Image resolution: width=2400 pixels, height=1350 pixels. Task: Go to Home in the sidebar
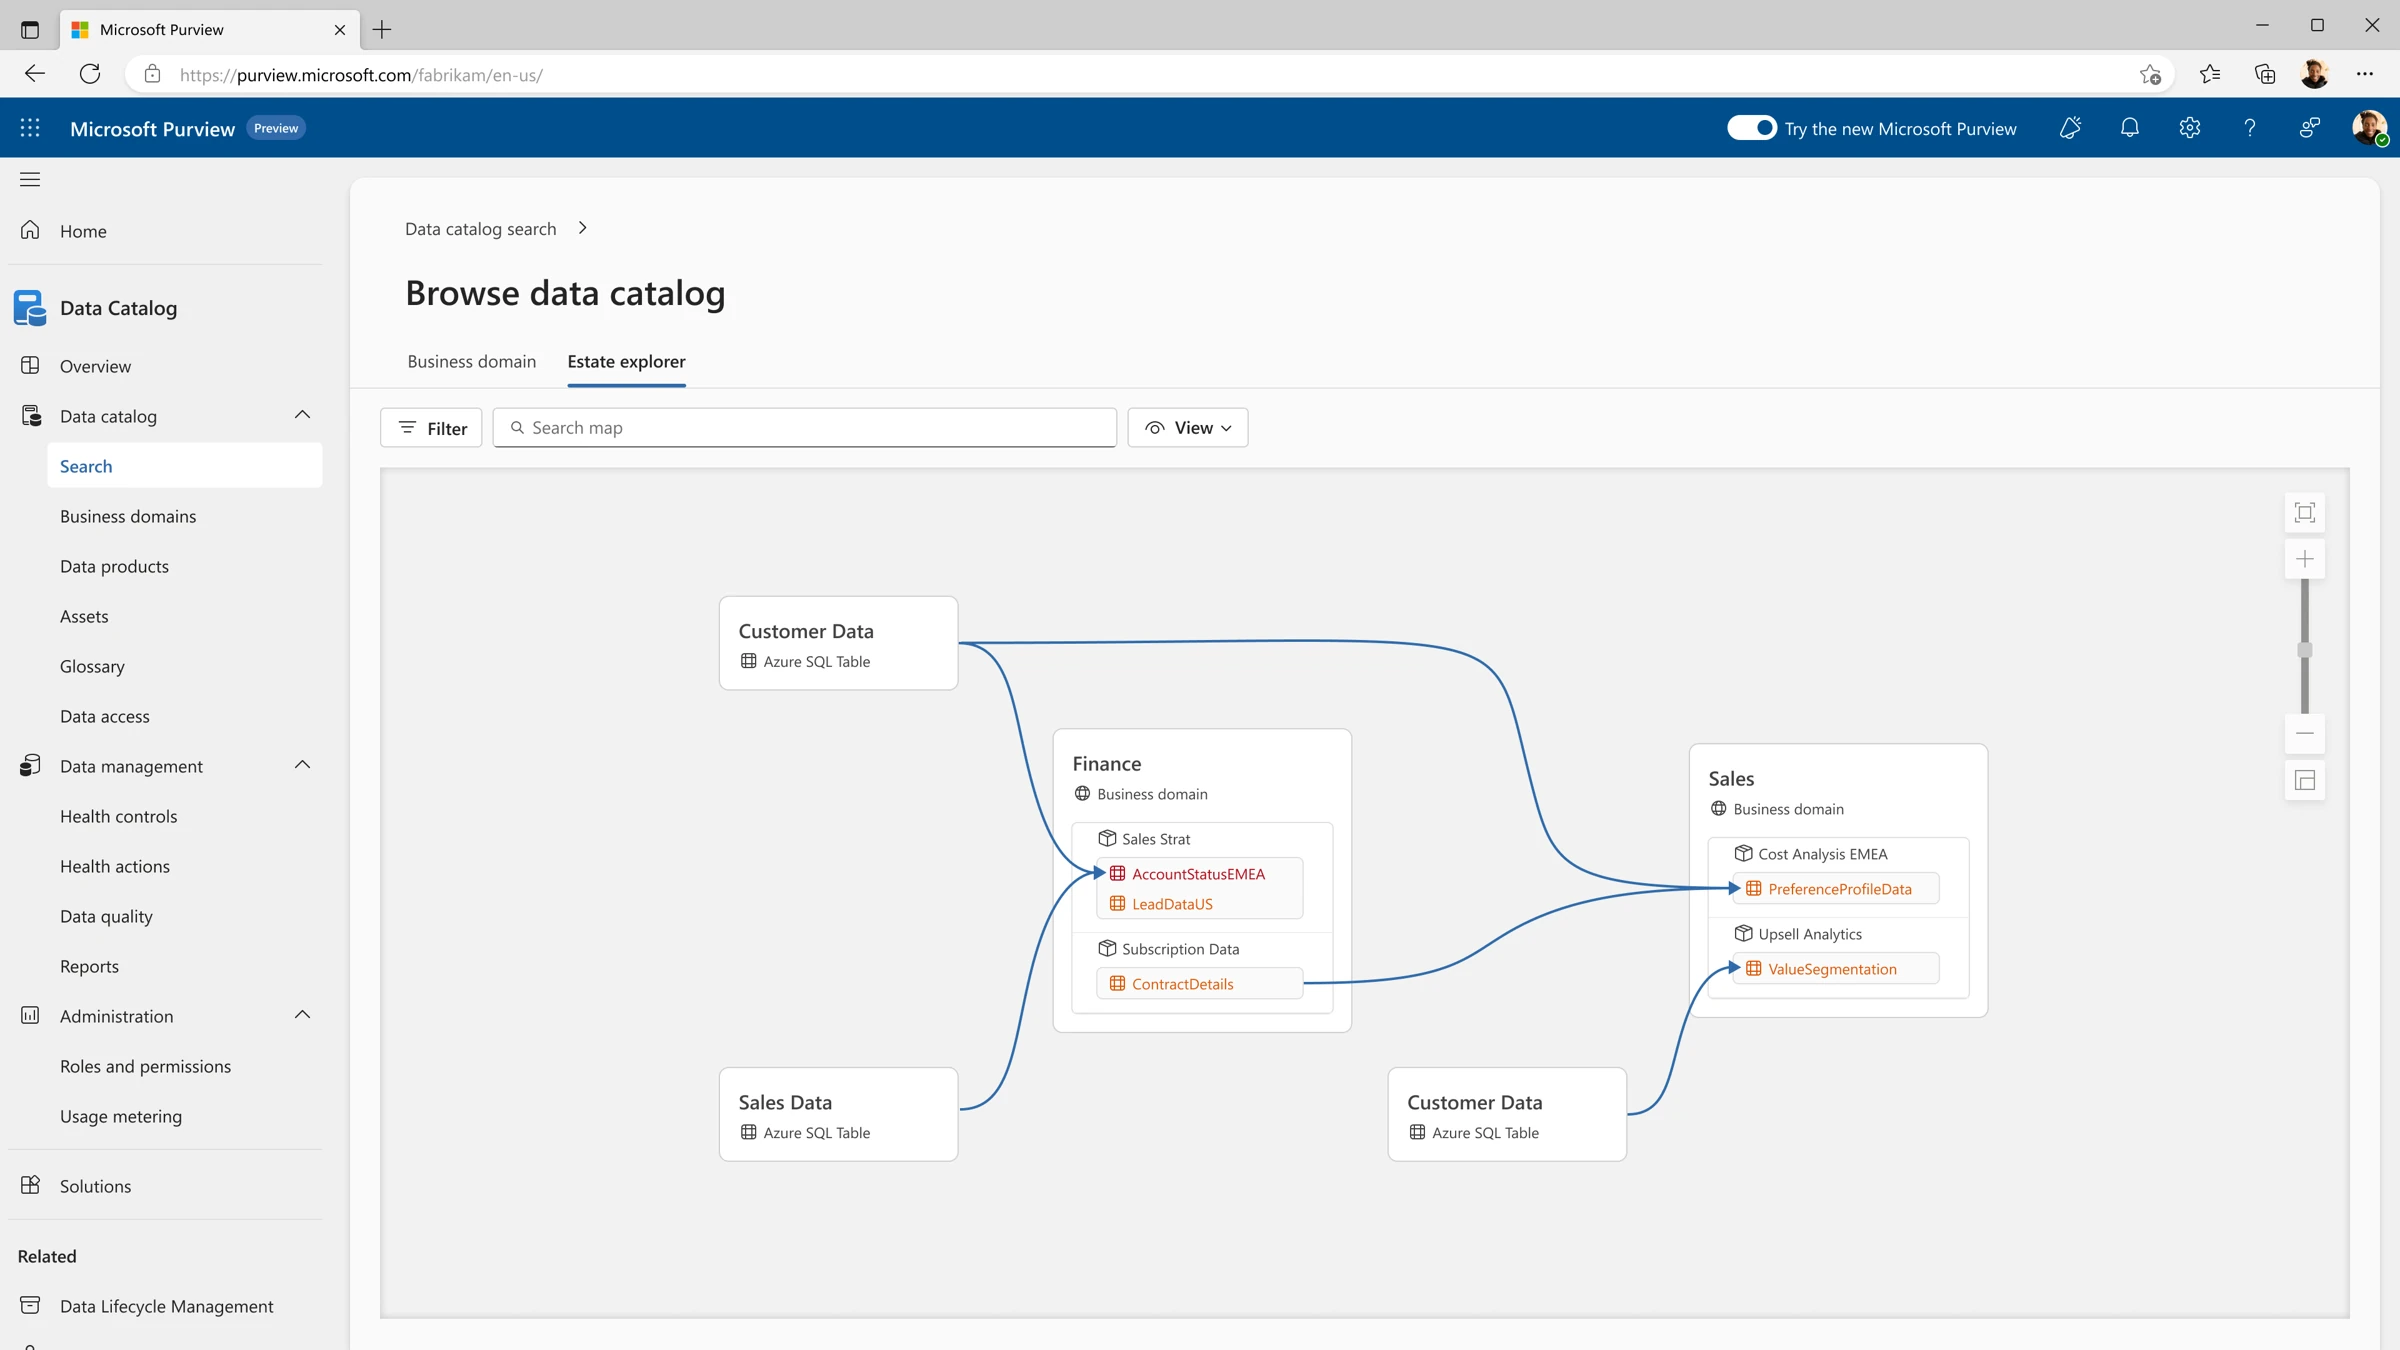pyautogui.click(x=83, y=231)
